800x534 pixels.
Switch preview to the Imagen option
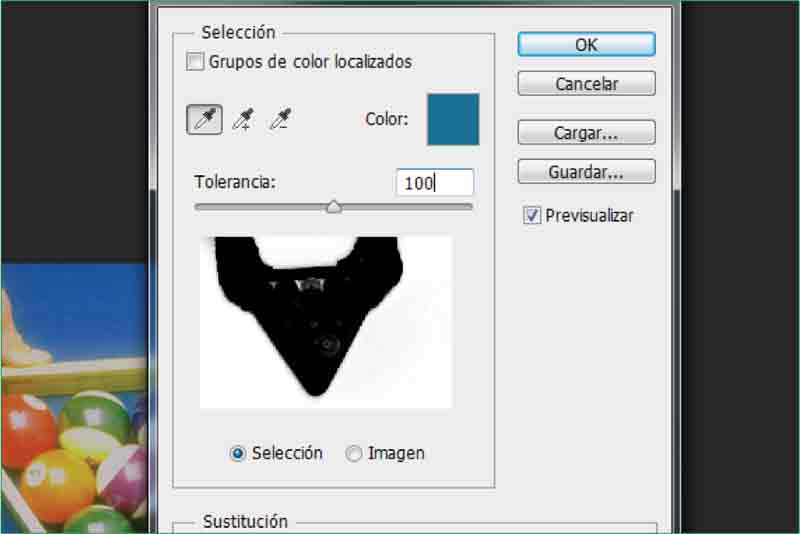click(354, 453)
